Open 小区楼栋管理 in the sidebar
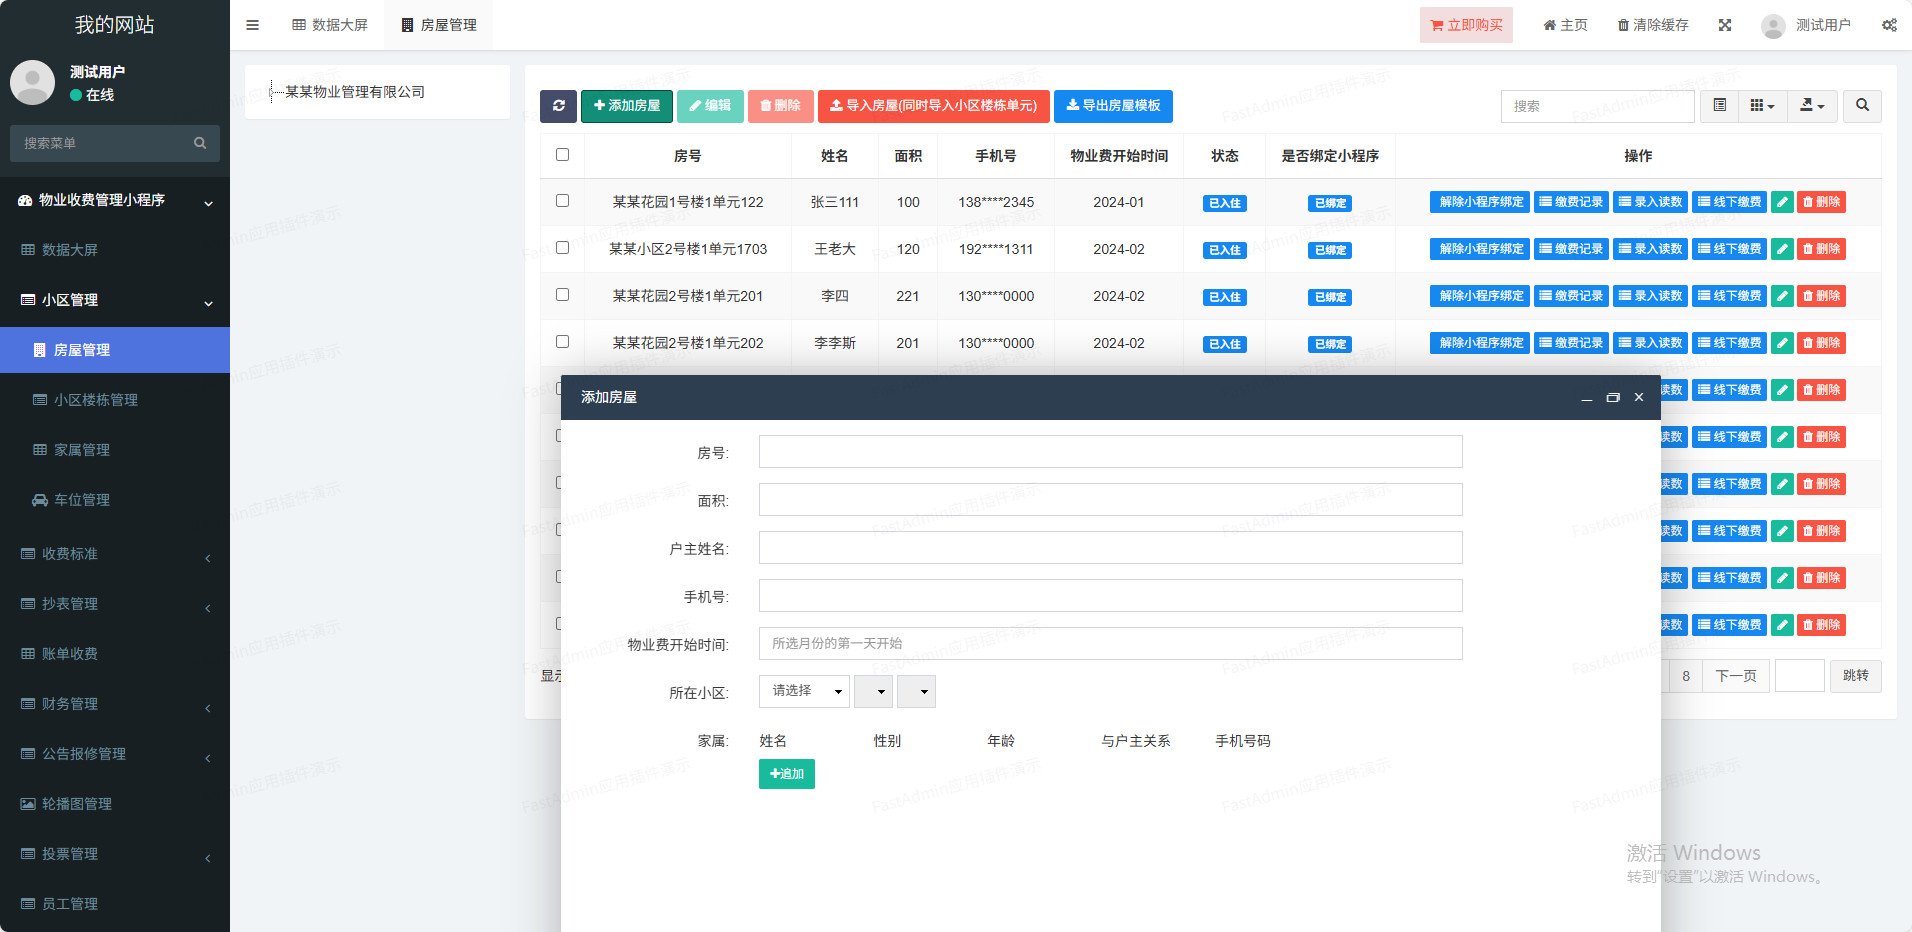 tap(96, 400)
